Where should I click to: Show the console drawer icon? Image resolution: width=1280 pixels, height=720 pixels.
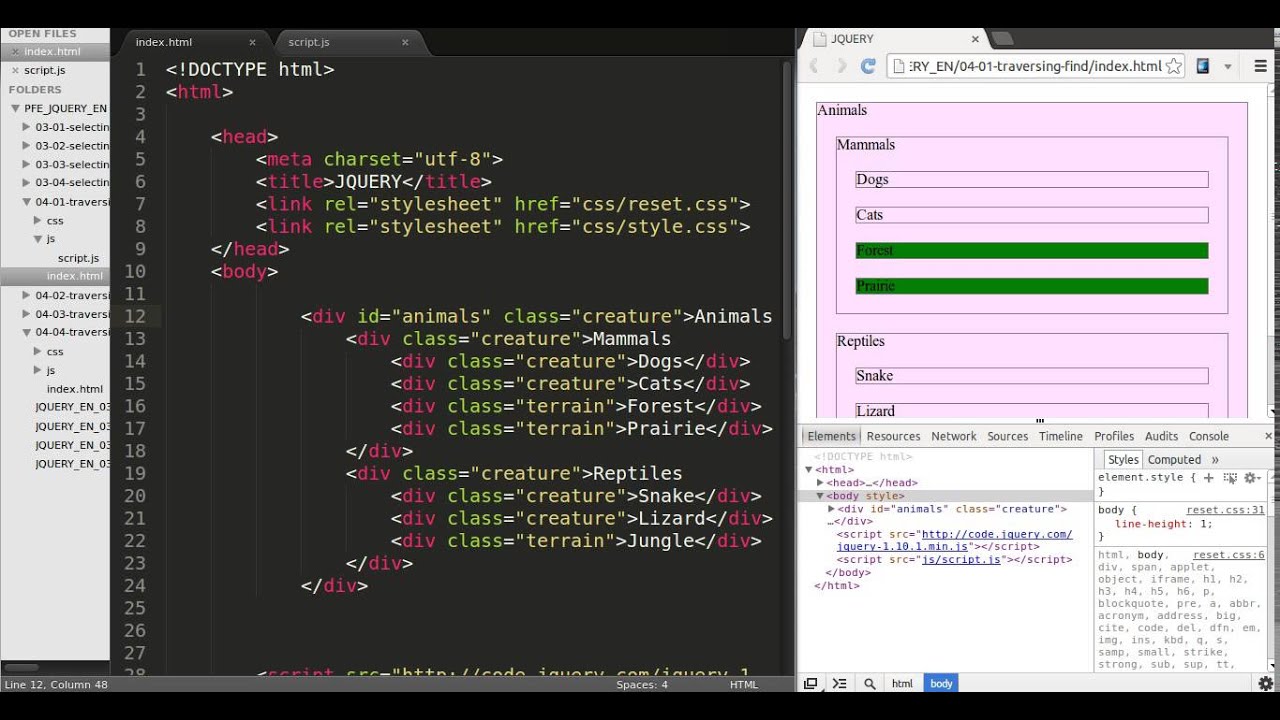(x=840, y=683)
